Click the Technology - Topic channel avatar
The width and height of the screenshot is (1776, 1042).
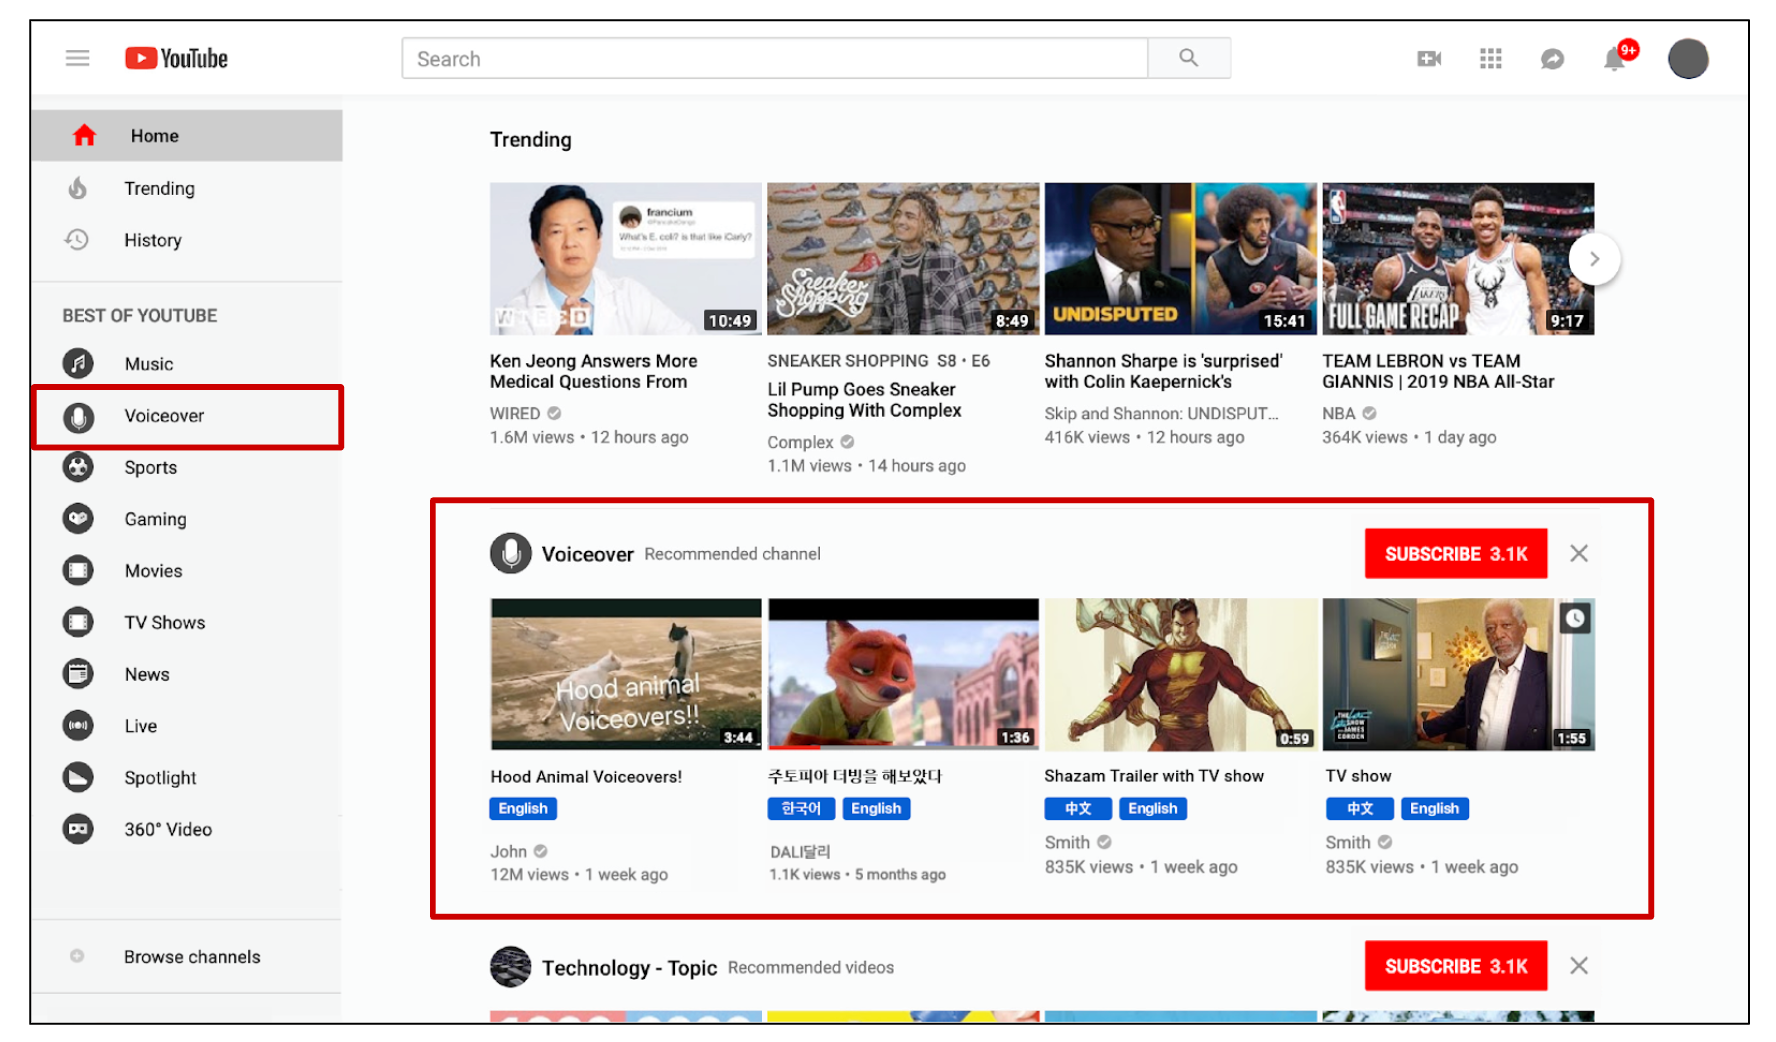coord(511,967)
